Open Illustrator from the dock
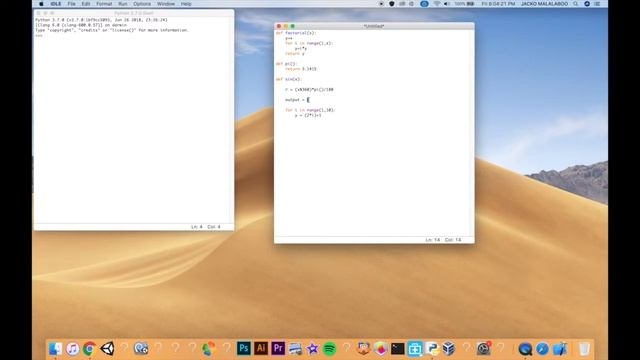Screen dimensions: 640x360 [261, 349]
